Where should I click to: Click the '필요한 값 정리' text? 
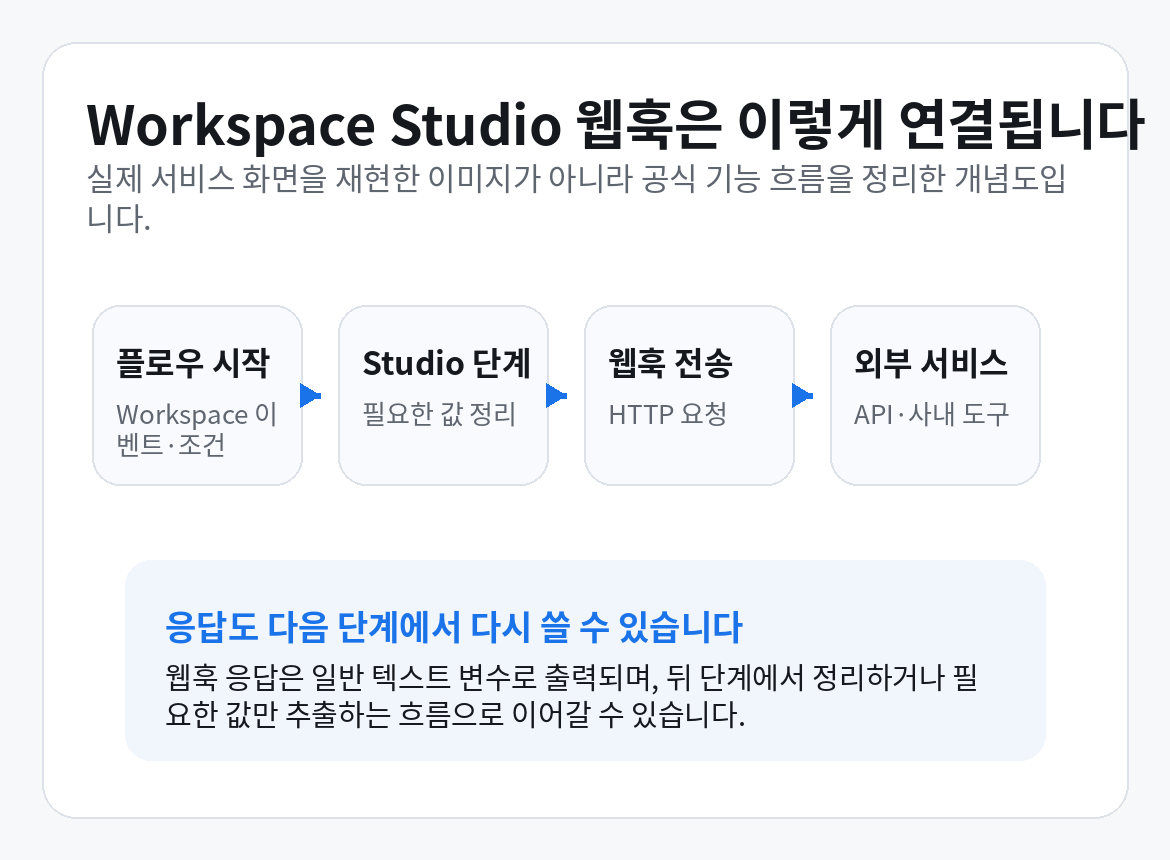439,414
